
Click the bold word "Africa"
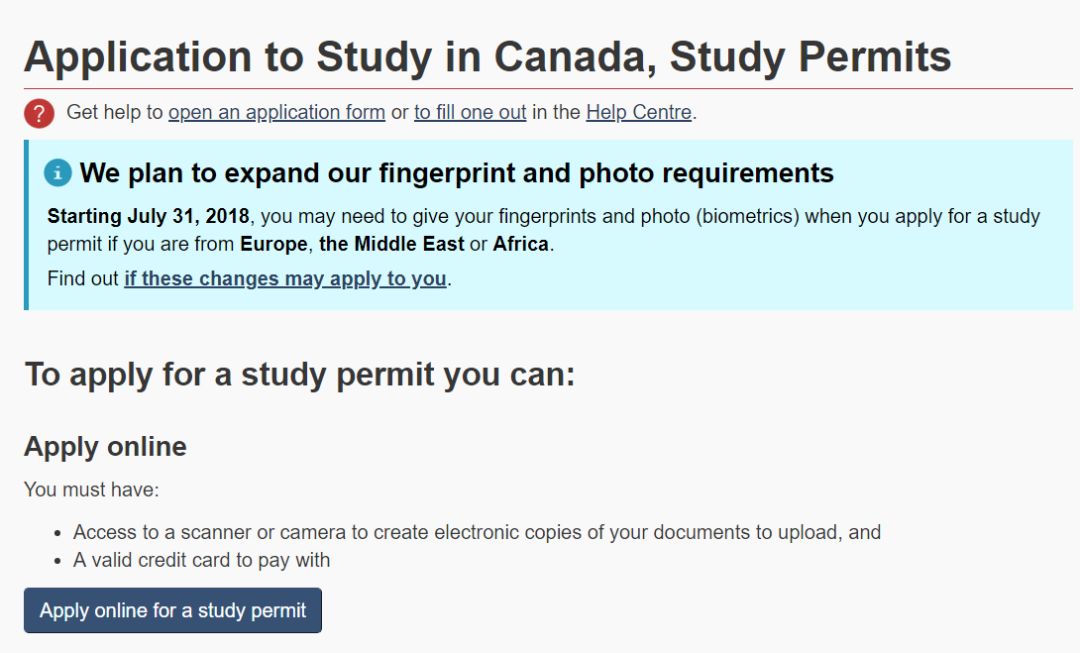pyautogui.click(x=521, y=244)
